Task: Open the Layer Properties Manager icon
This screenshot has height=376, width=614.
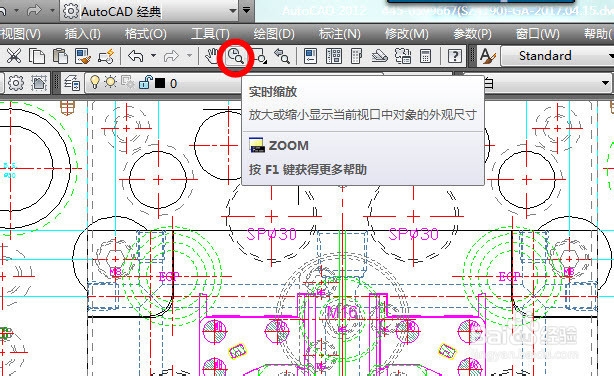Action: pos(72,83)
